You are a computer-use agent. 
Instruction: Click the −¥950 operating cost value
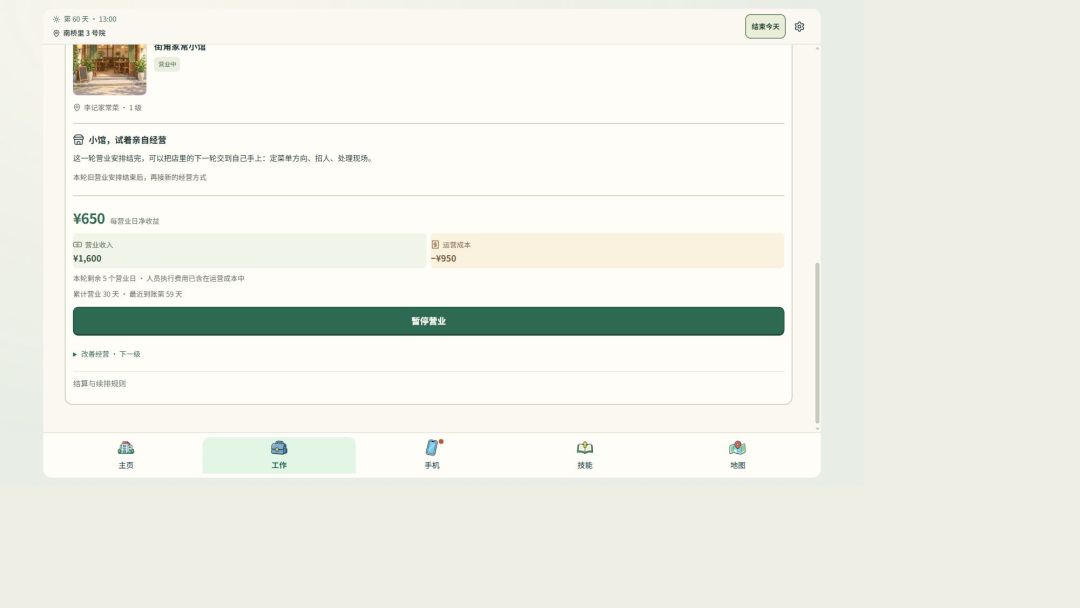[444, 259]
